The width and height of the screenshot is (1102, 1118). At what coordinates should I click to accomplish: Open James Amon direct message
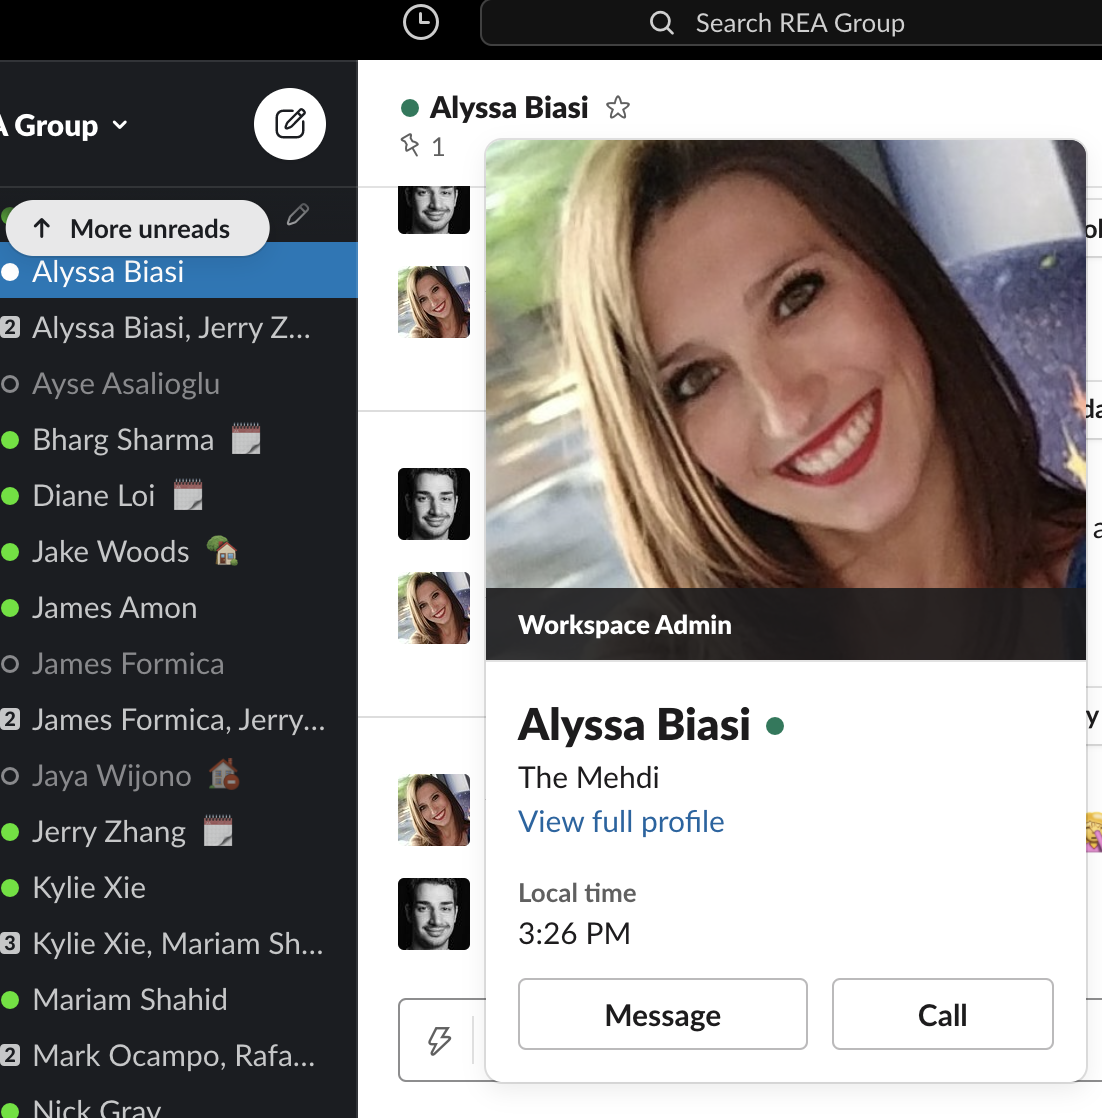pos(179,607)
